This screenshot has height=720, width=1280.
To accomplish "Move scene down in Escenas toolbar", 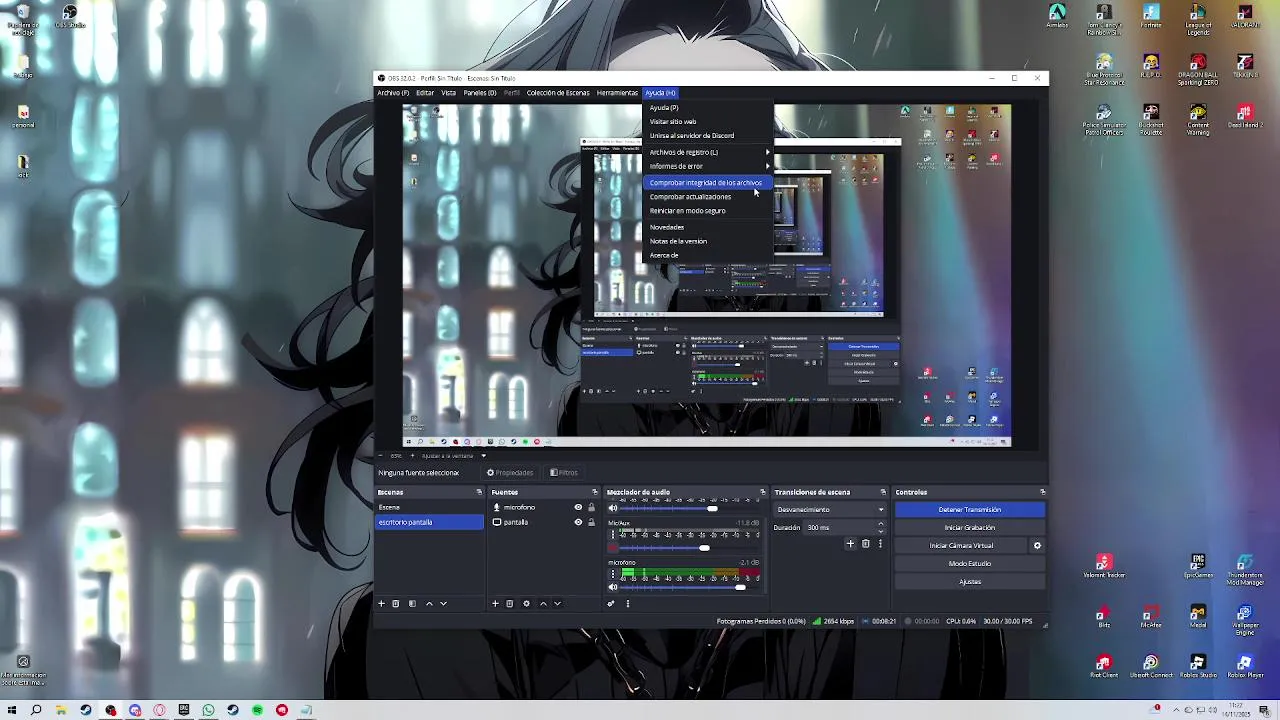I will point(443,604).
